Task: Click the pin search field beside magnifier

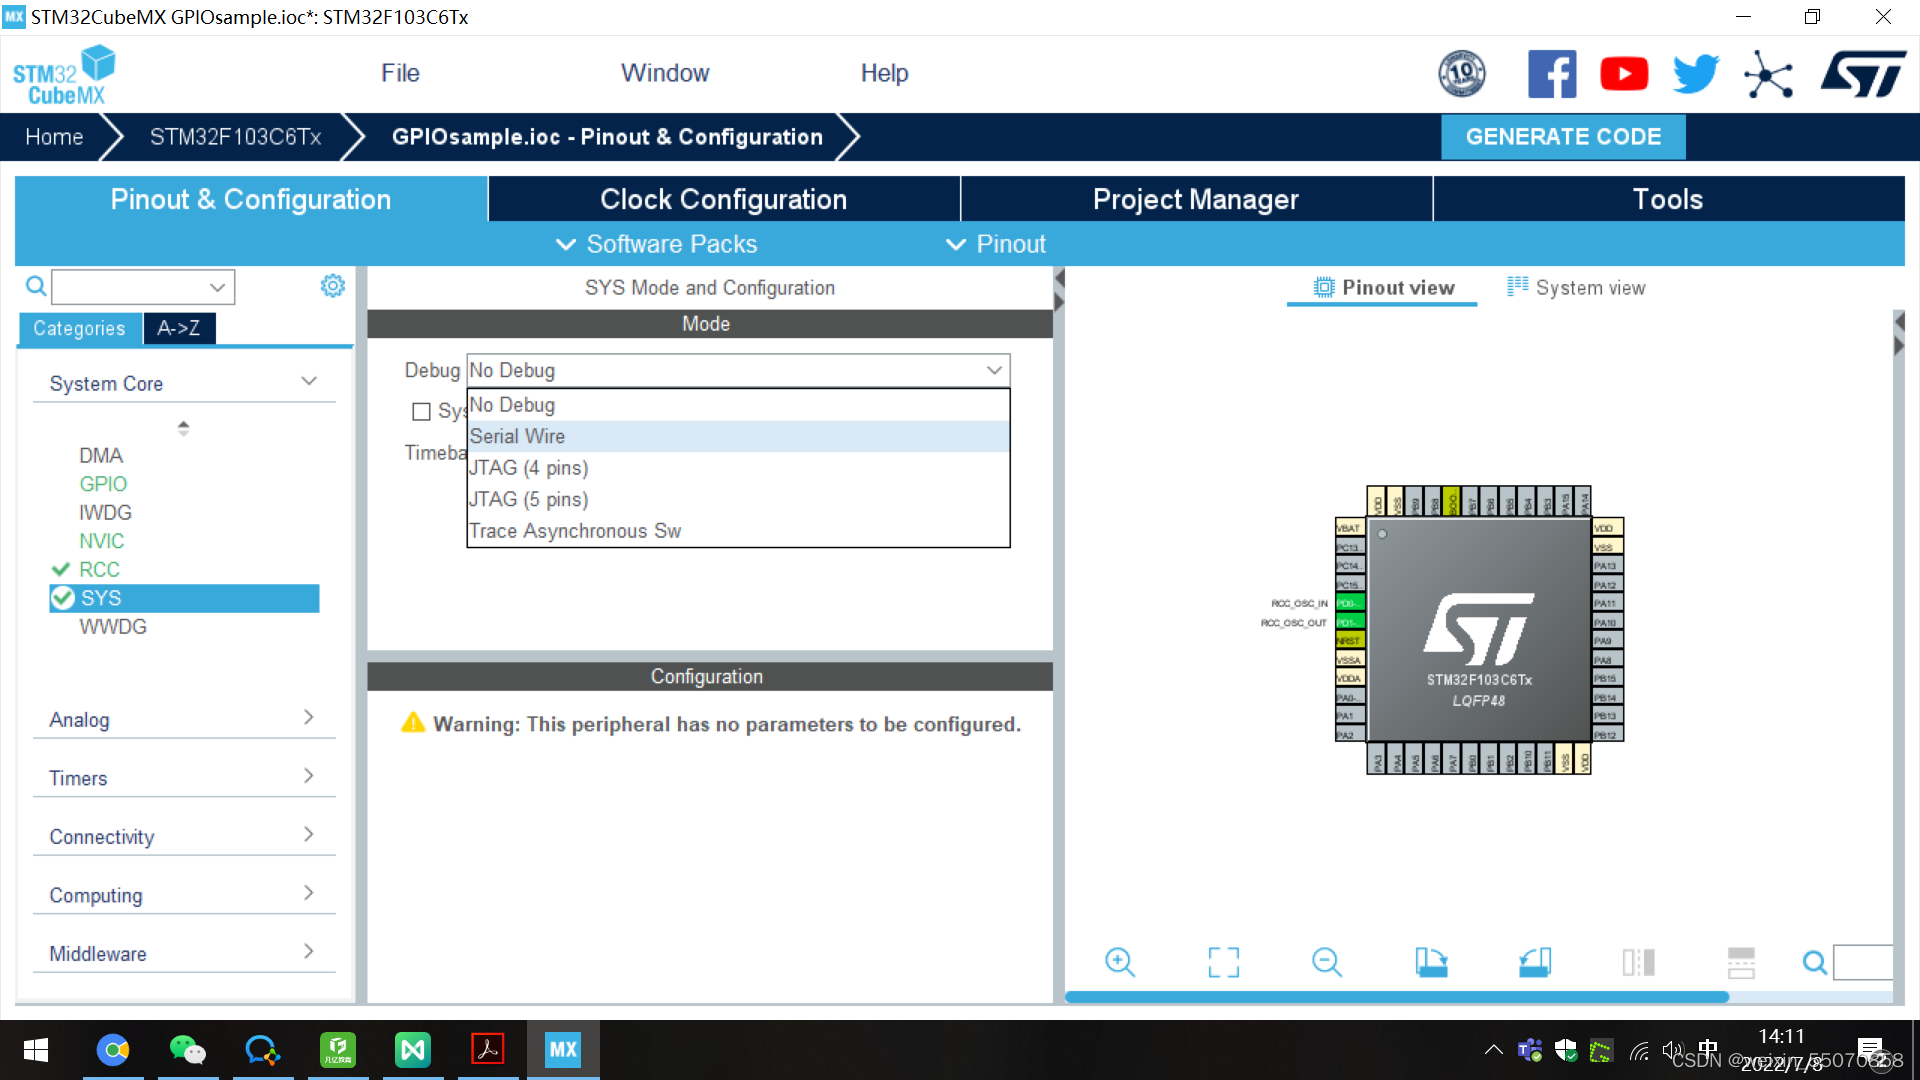Action: click(x=1862, y=962)
